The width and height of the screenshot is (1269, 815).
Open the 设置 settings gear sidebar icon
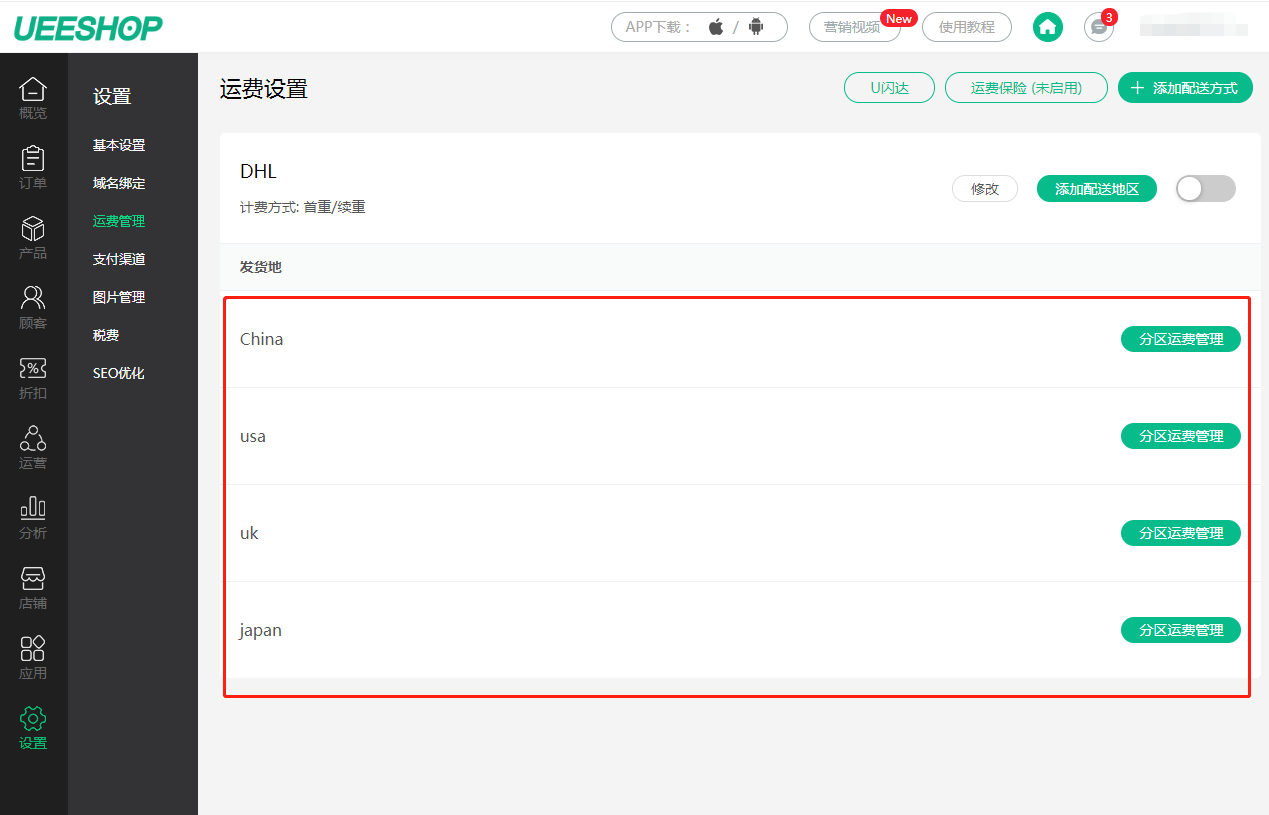point(33,728)
